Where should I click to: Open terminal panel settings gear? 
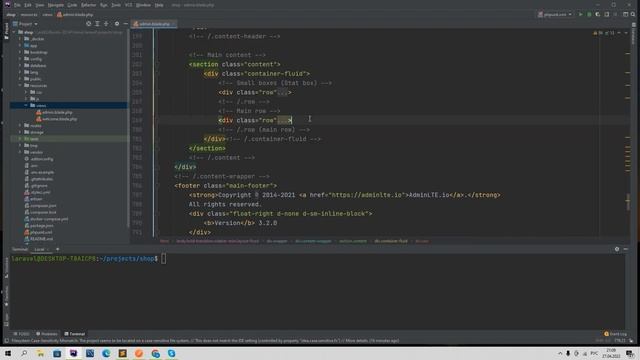(x=617, y=249)
